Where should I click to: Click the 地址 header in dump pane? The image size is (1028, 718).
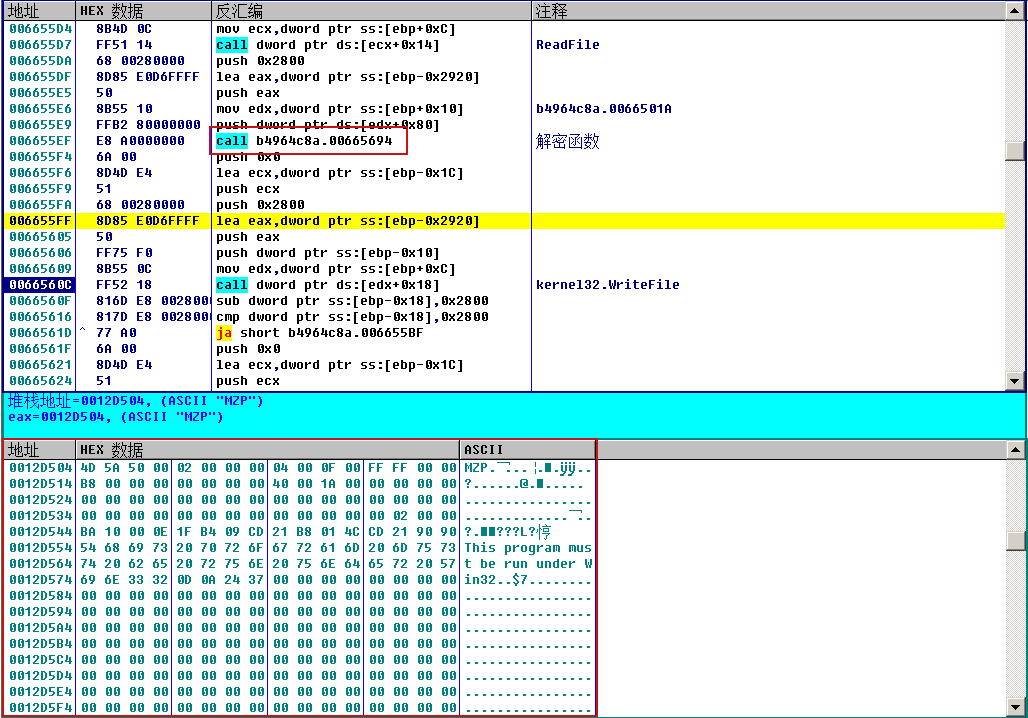click(x=39, y=450)
